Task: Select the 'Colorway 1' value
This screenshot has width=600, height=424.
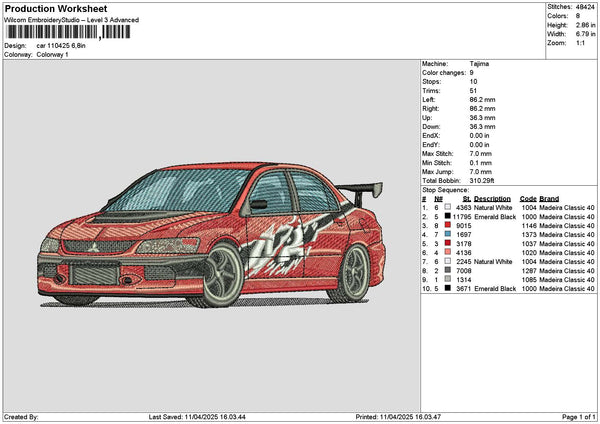Action: point(52,55)
